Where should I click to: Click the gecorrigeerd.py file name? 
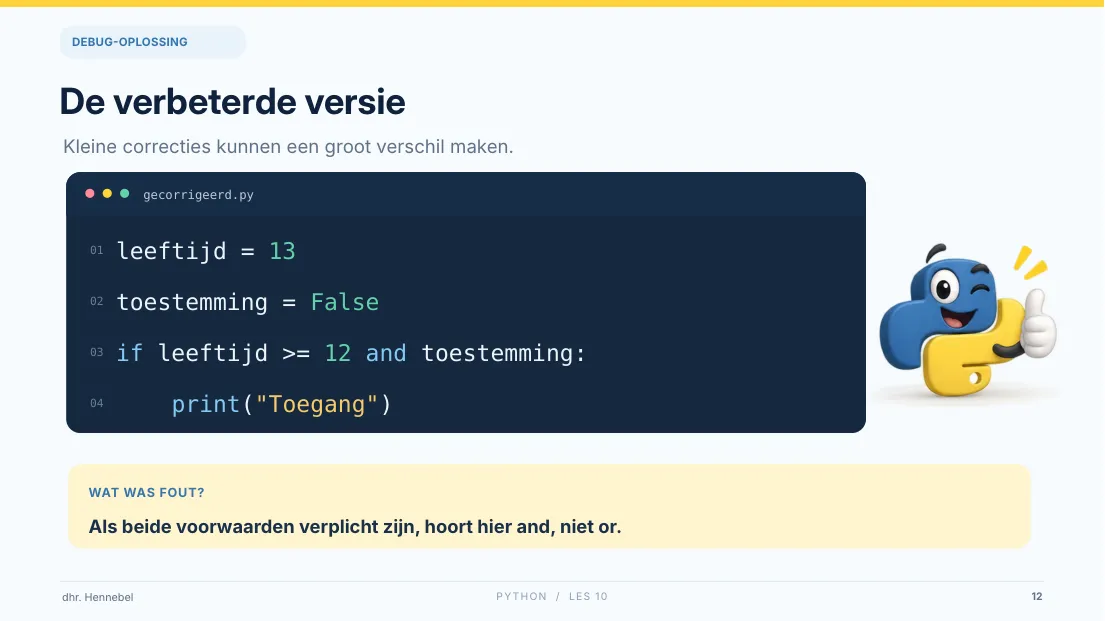point(198,195)
